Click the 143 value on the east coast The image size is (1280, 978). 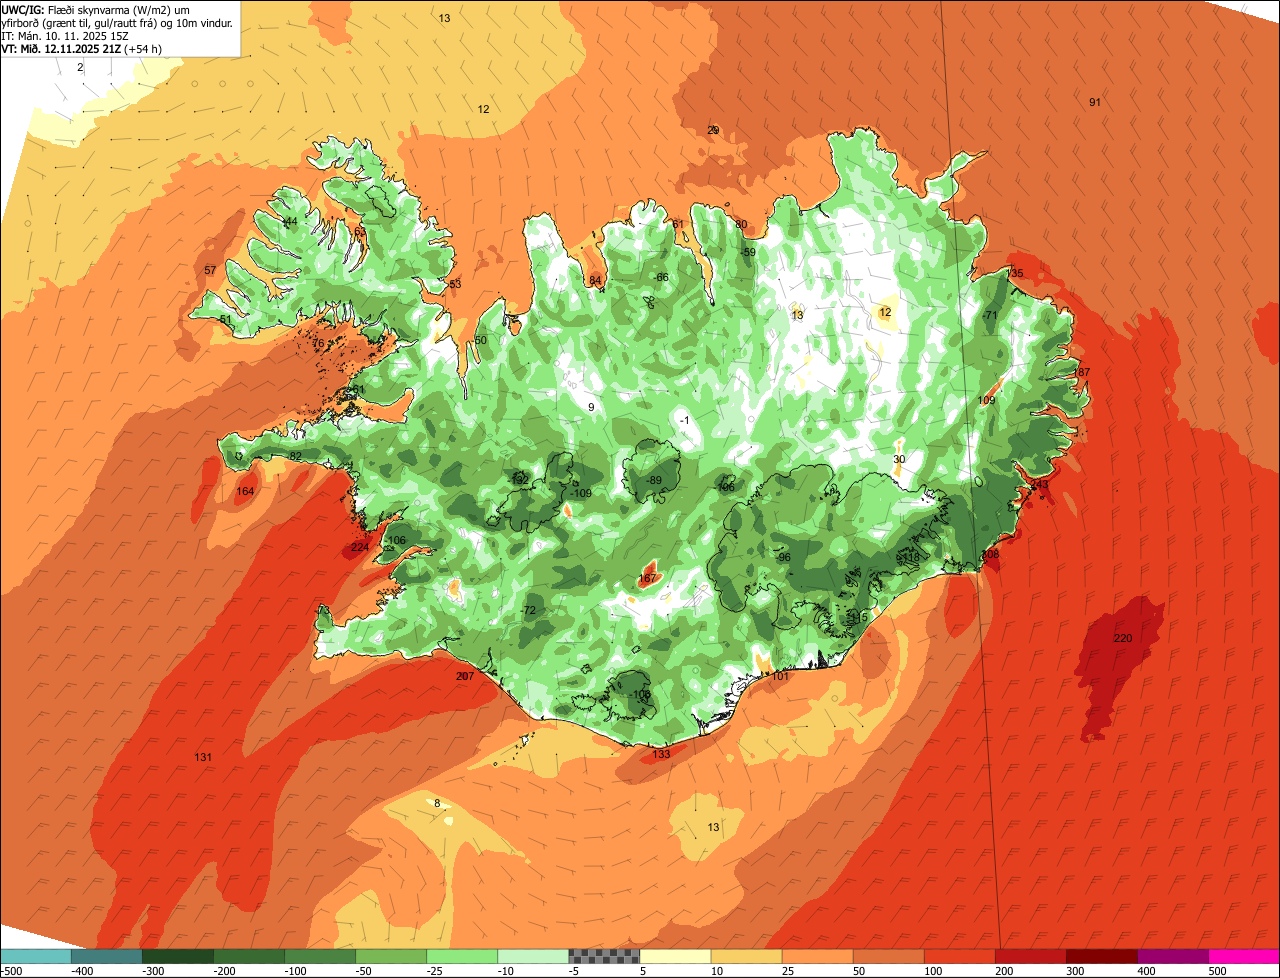(1040, 484)
